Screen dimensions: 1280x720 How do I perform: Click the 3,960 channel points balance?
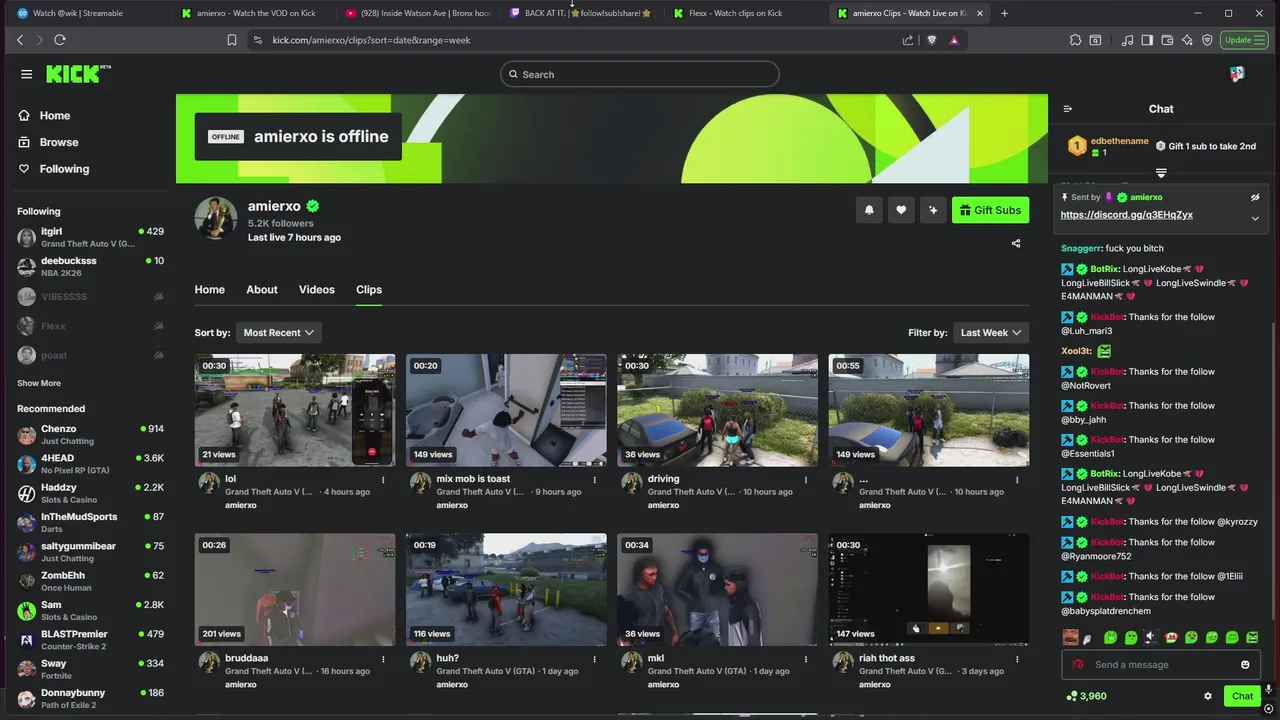(x=1086, y=696)
